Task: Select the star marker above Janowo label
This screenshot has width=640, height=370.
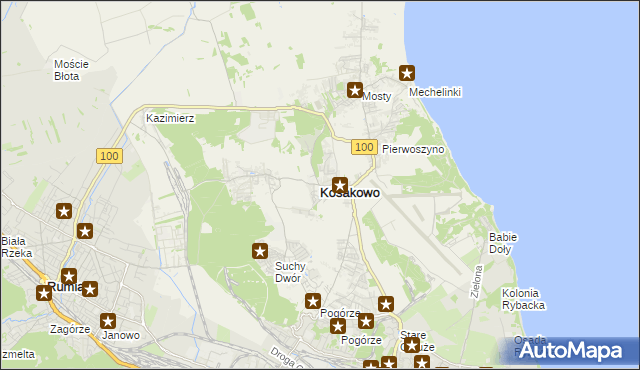Action: [108, 321]
